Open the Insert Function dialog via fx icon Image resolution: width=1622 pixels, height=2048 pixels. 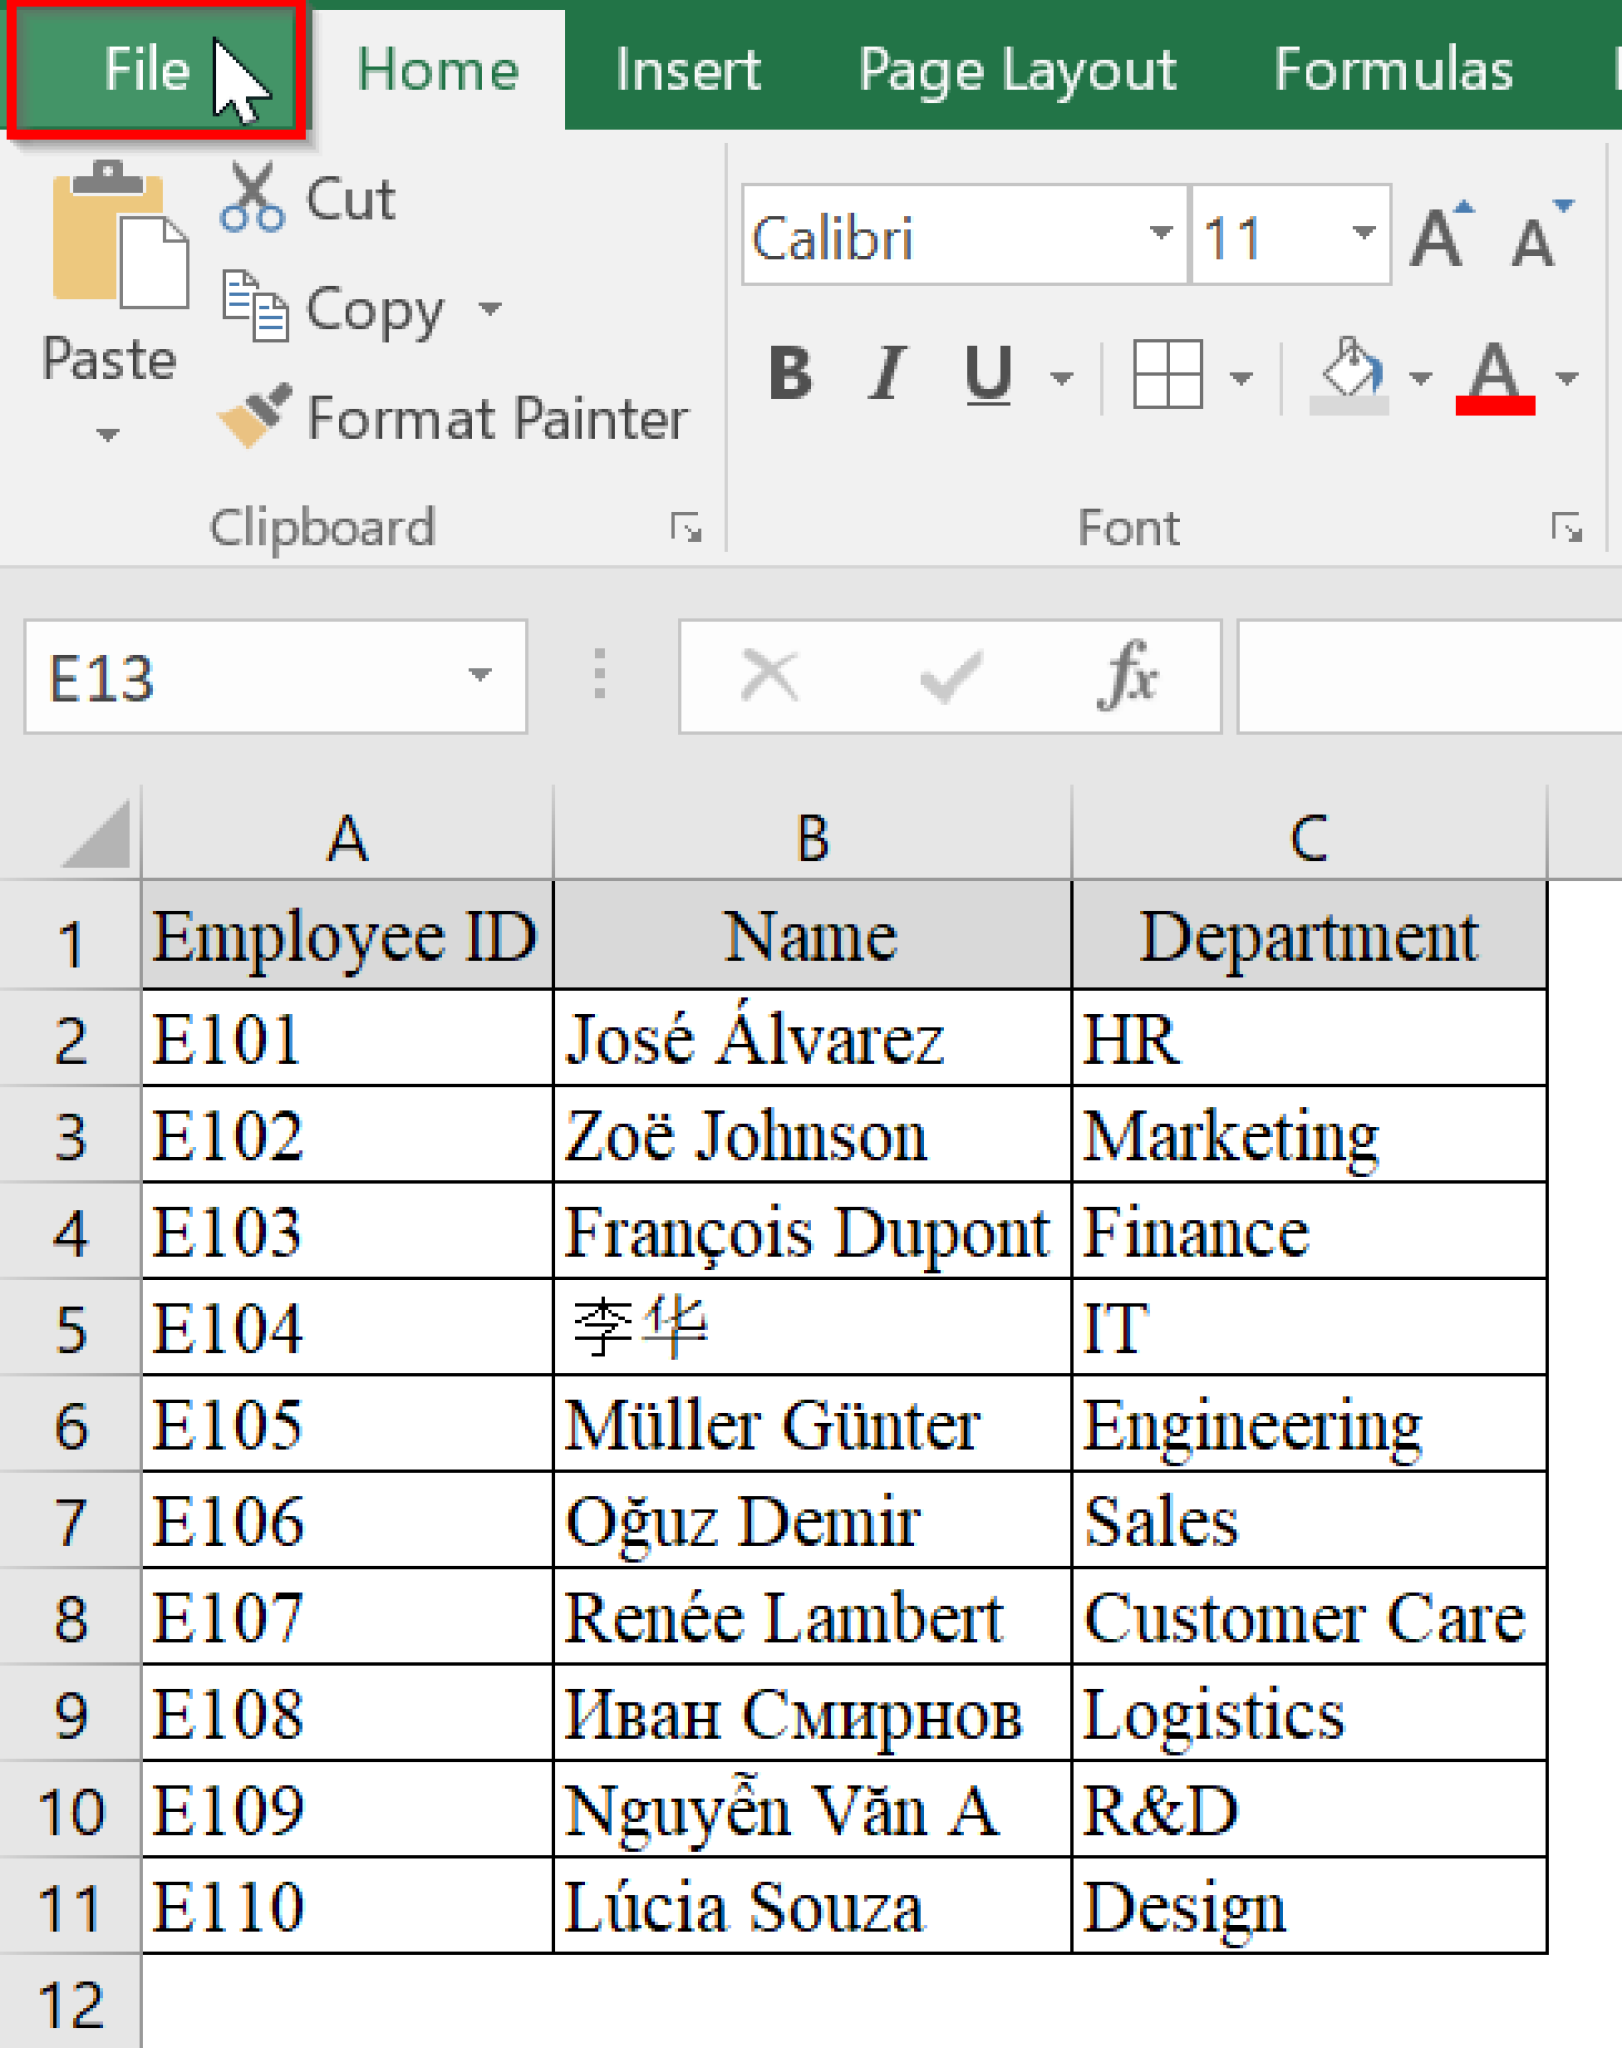1128,676
